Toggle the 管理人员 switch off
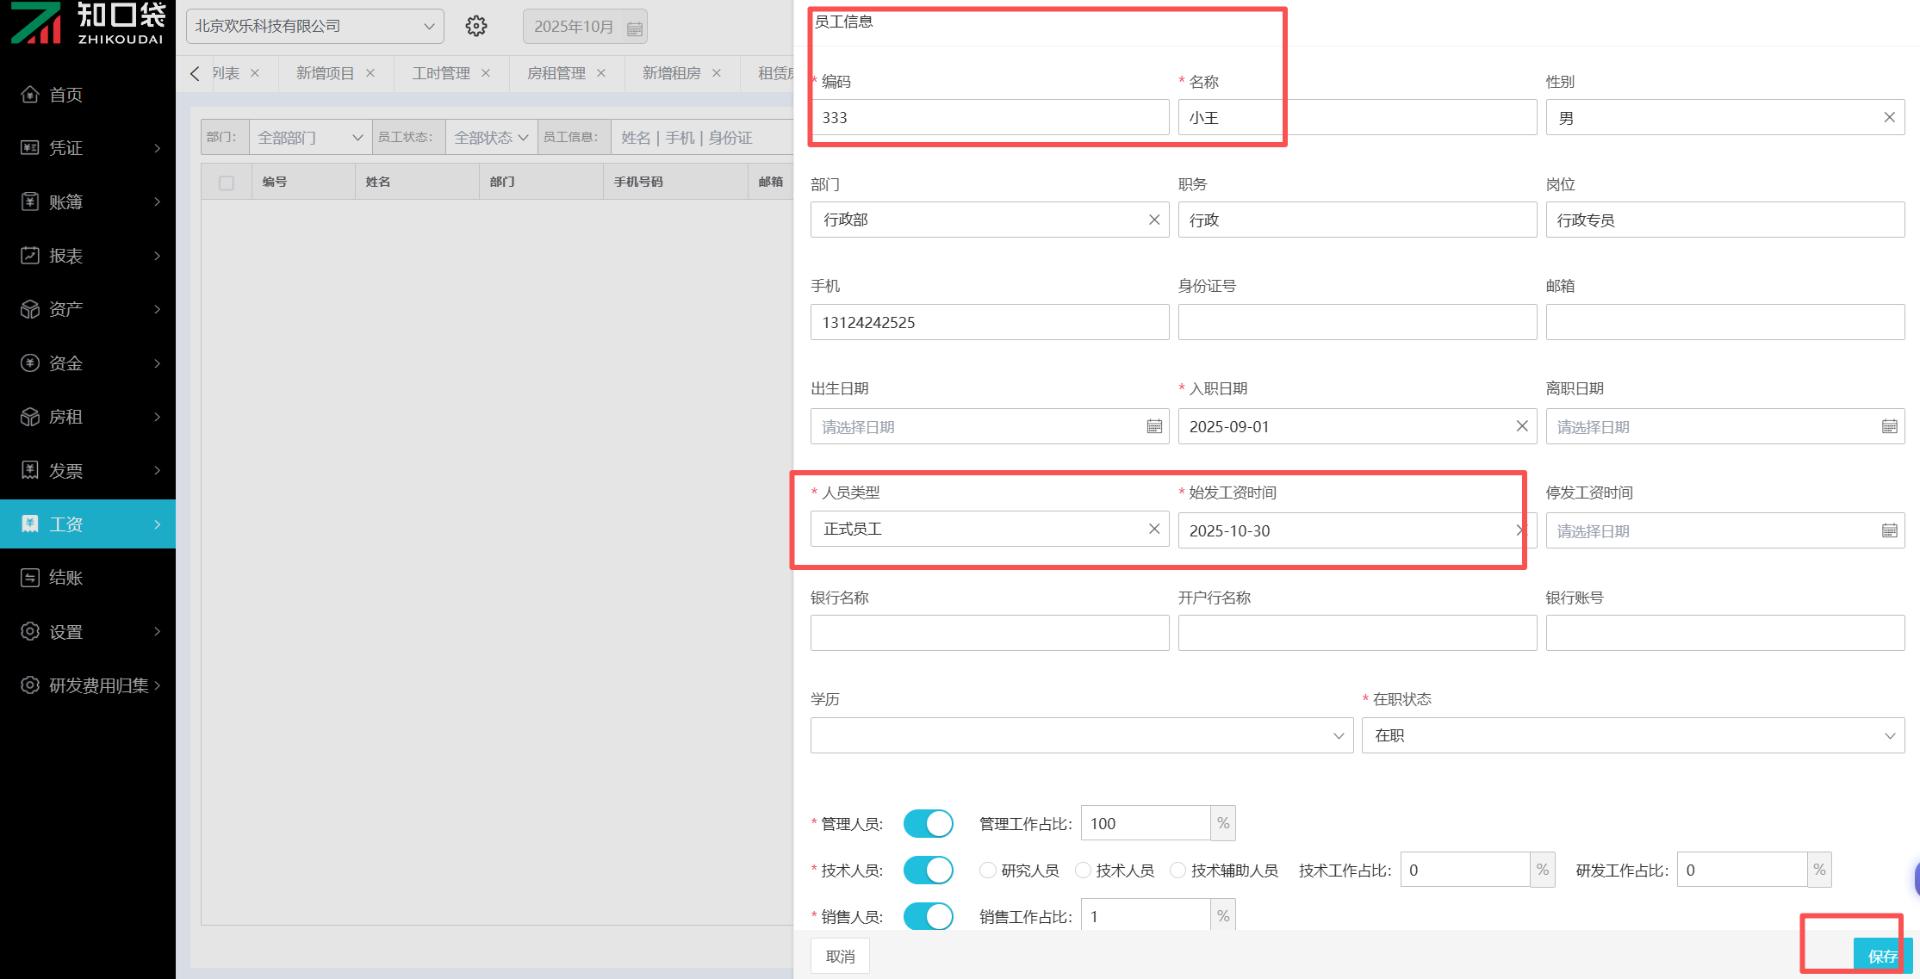The height and width of the screenshot is (979, 1920). click(x=928, y=824)
